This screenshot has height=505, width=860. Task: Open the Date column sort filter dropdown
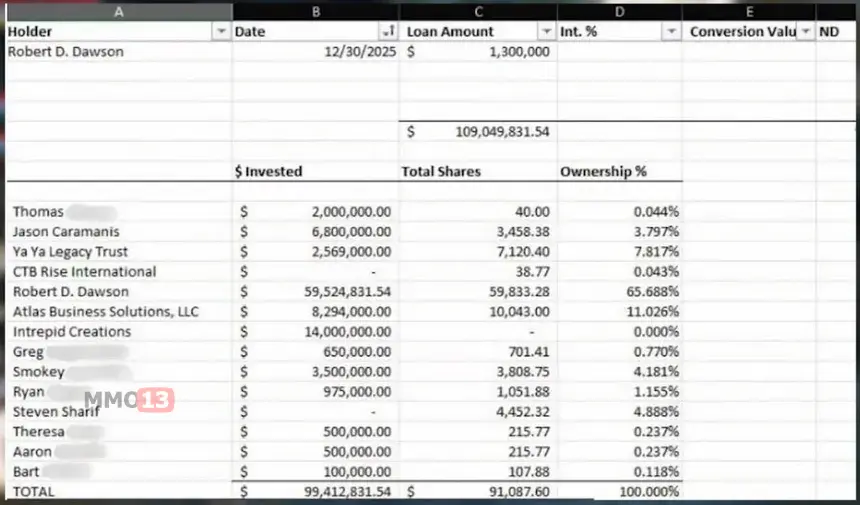389,32
